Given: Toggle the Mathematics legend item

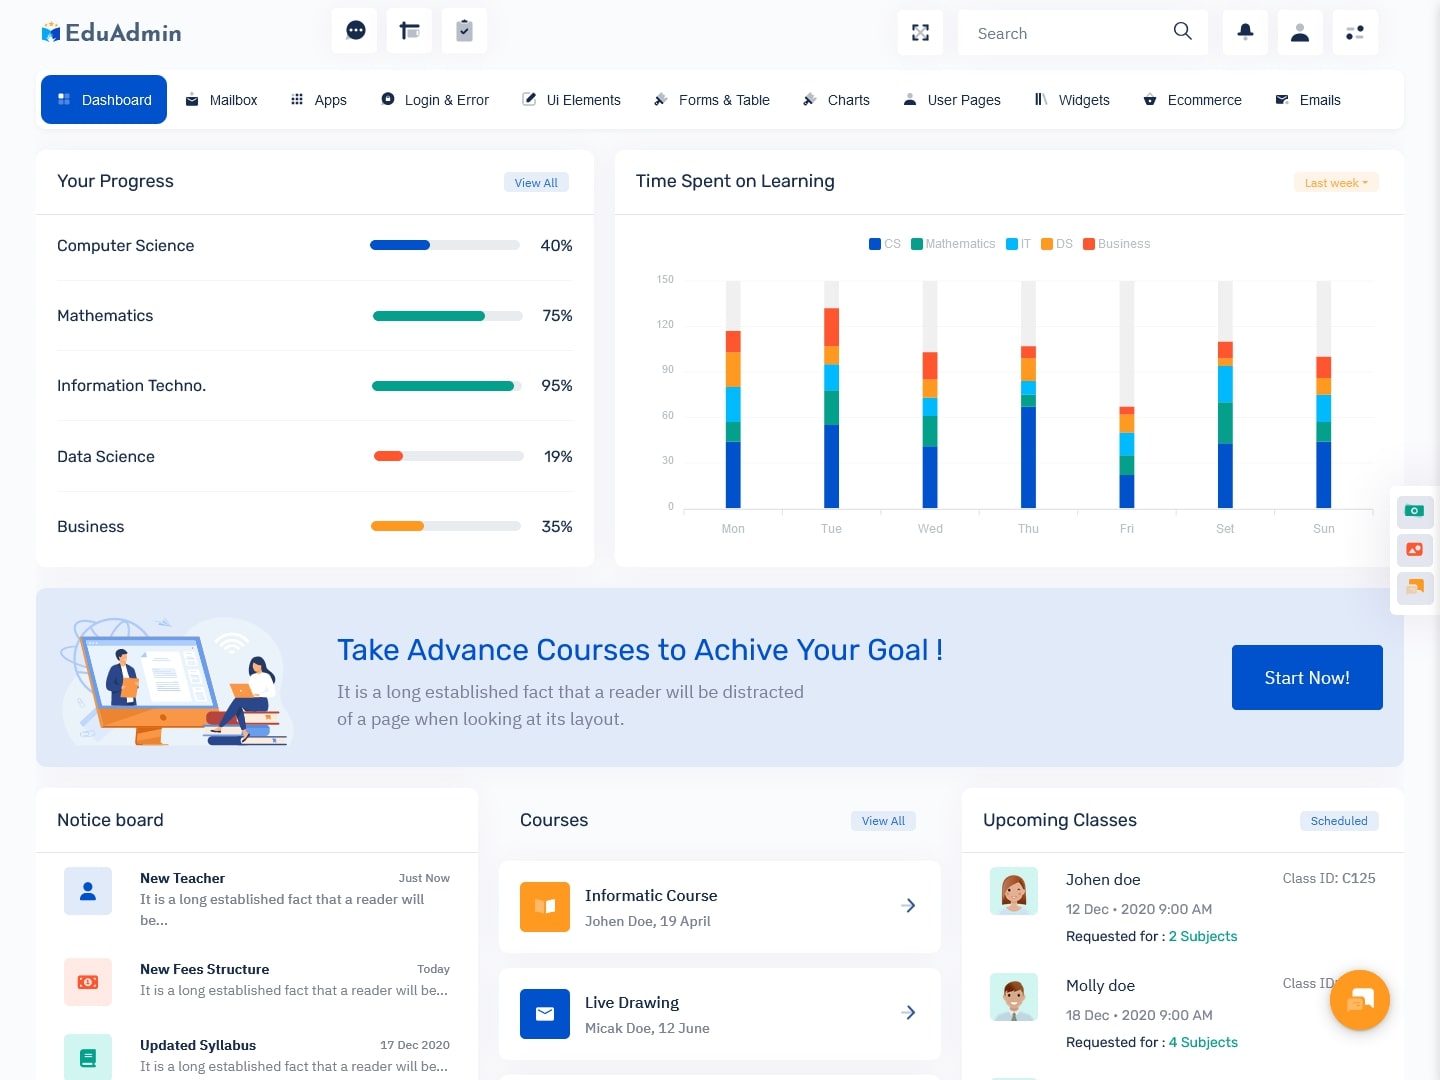Looking at the screenshot, I should pos(953,244).
